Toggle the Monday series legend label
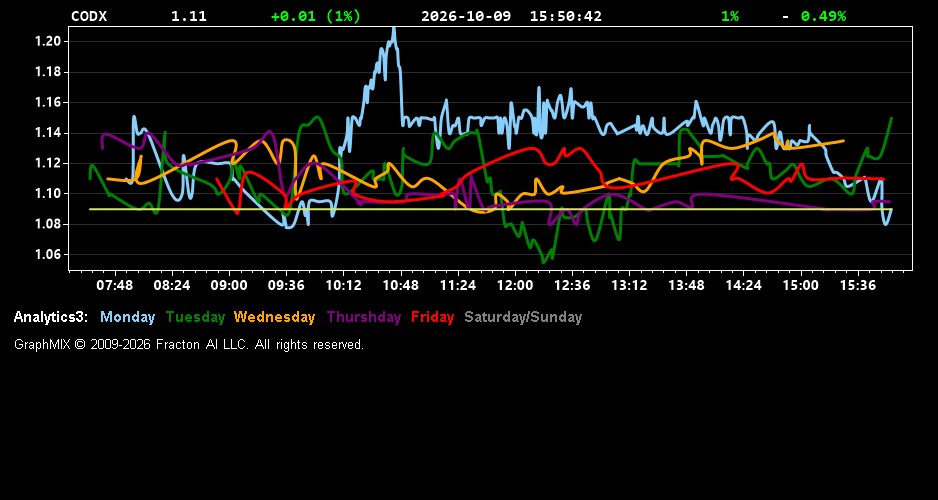This screenshot has height=500, width=938. click(127, 317)
